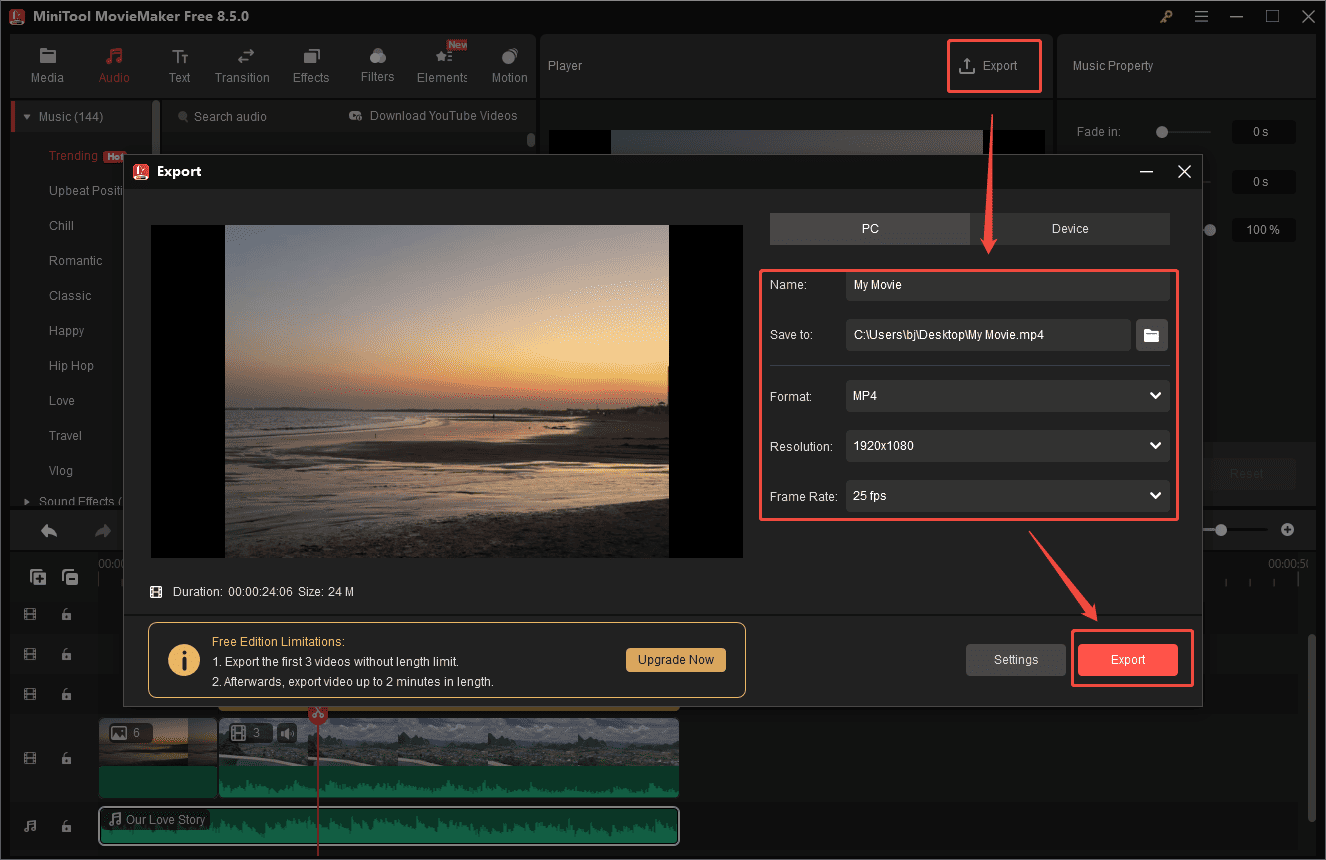The width and height of the screenshot is (1326, 860).
Task: Lock the top video track
Action: [x=66, y=614]
